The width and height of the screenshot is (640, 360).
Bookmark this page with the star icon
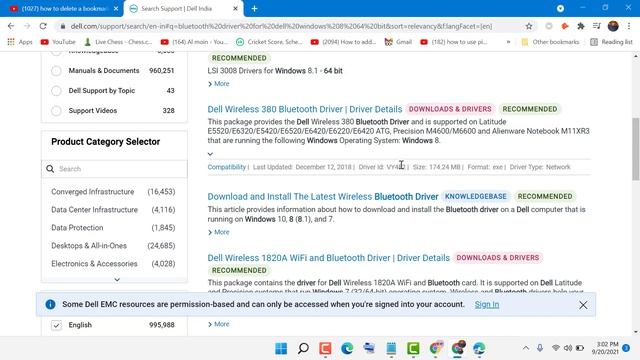(x=529, y=26)
